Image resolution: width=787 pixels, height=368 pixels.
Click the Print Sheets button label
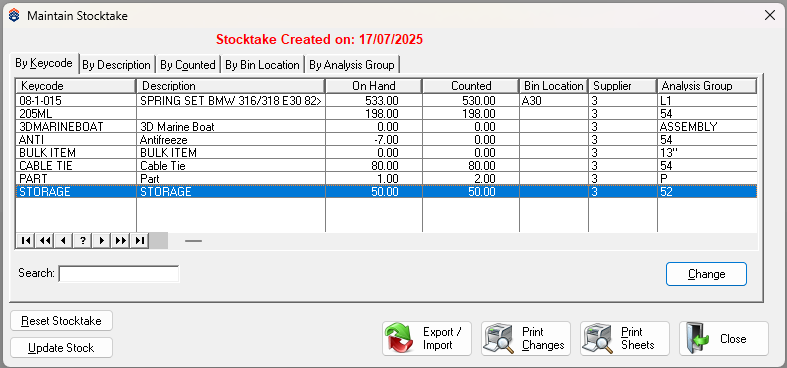[x=637, y=338]
